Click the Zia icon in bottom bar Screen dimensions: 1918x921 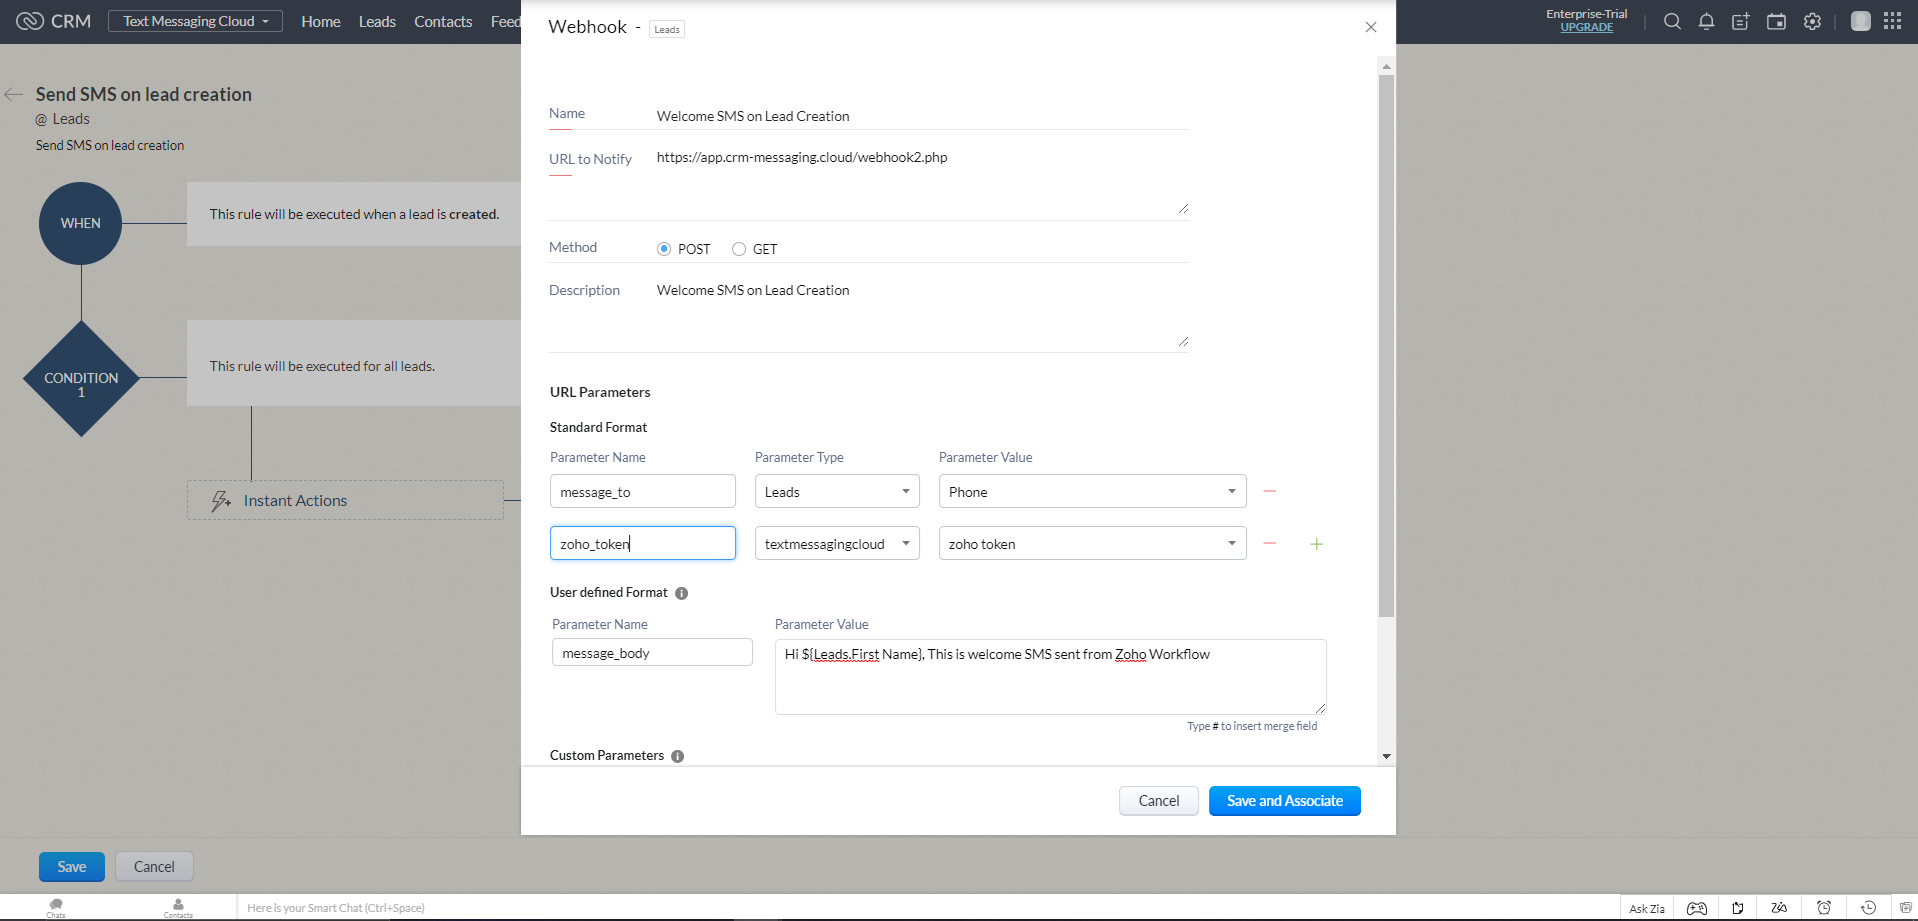[x=1779, y=908]
